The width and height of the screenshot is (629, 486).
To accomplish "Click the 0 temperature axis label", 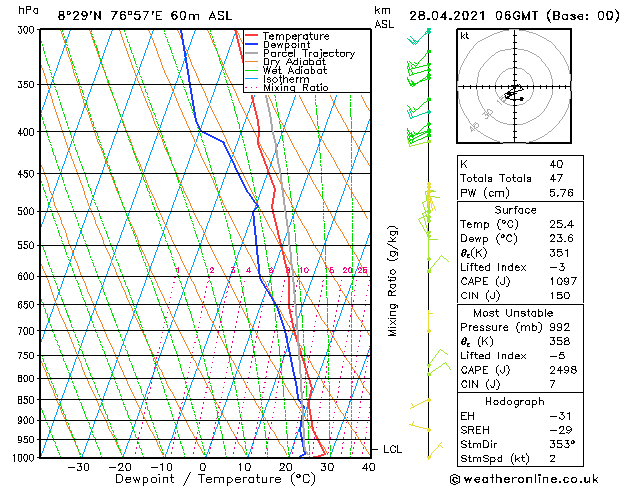I will pos(203,468).
